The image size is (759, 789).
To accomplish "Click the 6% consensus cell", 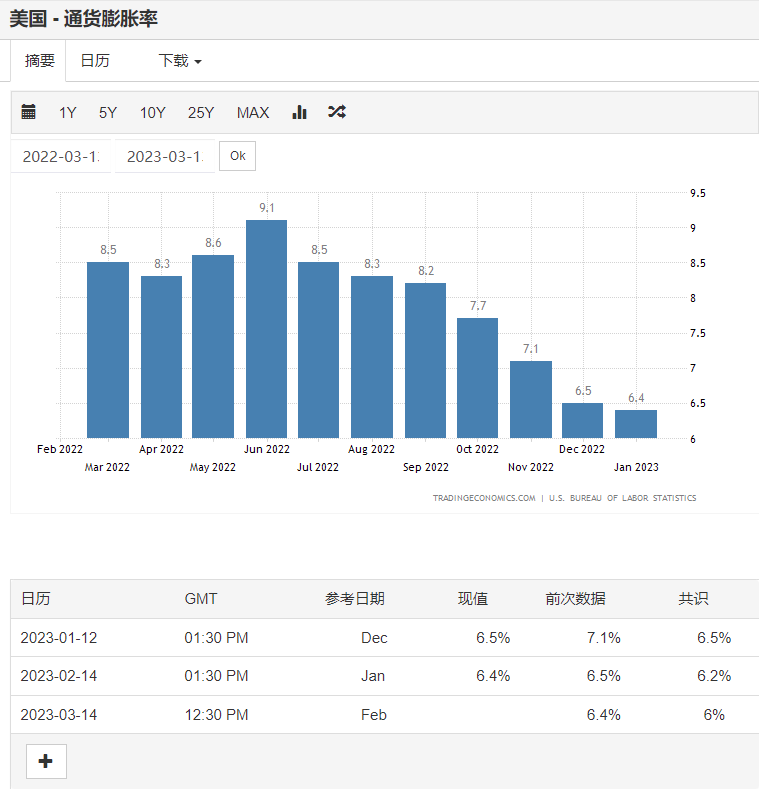I will (x=714, y=715).
